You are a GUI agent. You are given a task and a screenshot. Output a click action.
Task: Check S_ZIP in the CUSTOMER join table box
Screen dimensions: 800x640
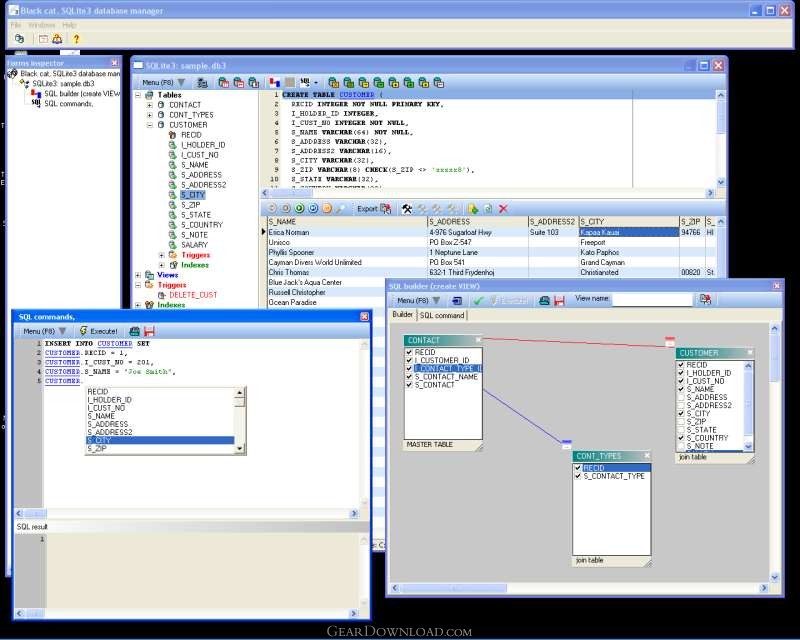click(x=681, y=422)
